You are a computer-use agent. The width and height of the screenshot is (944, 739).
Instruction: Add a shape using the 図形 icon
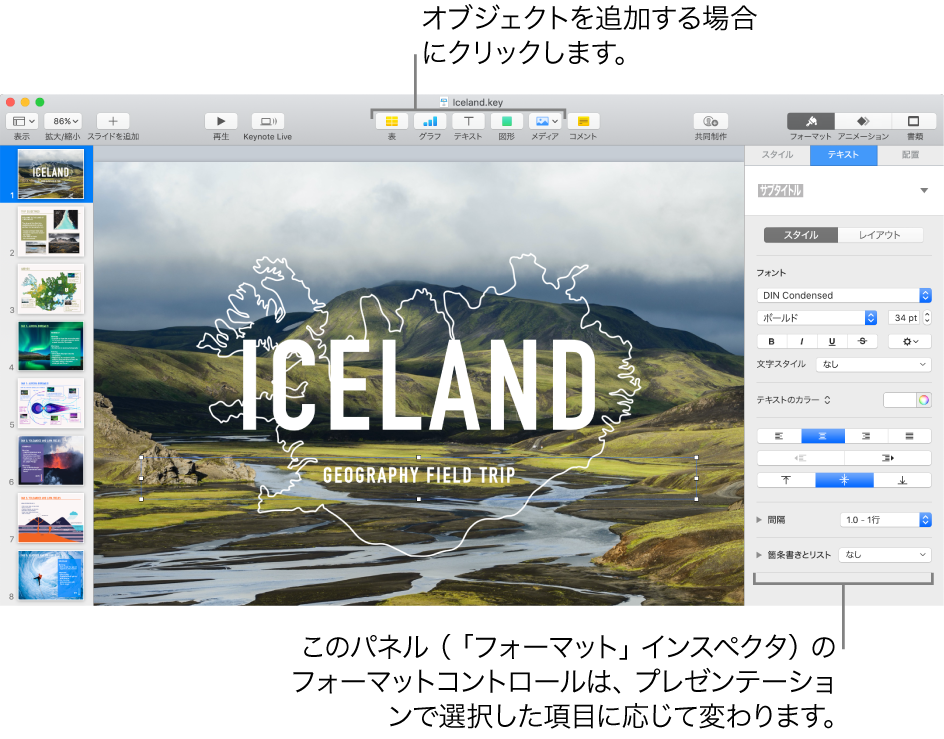505,121
